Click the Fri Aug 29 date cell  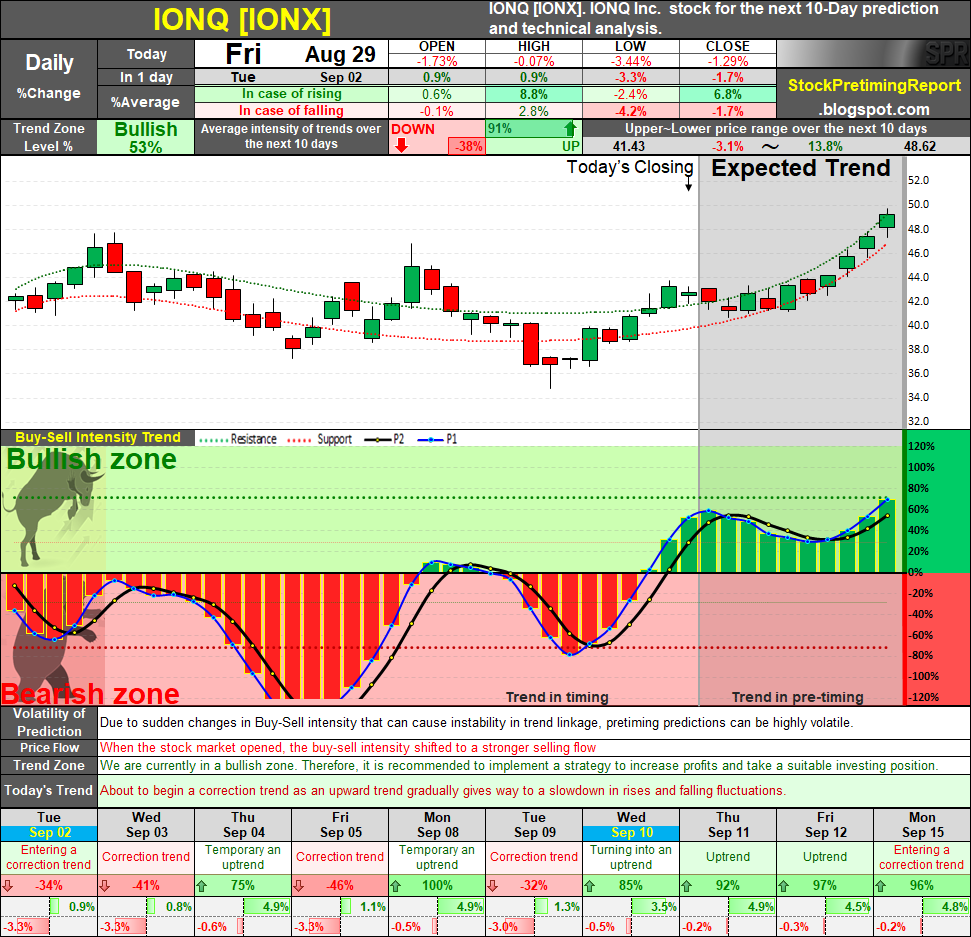292,54
